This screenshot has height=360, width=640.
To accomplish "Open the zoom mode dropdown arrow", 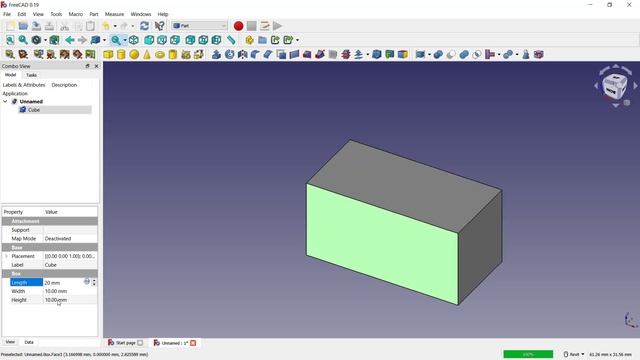I will pyautogui.click(x=125, y=40).
